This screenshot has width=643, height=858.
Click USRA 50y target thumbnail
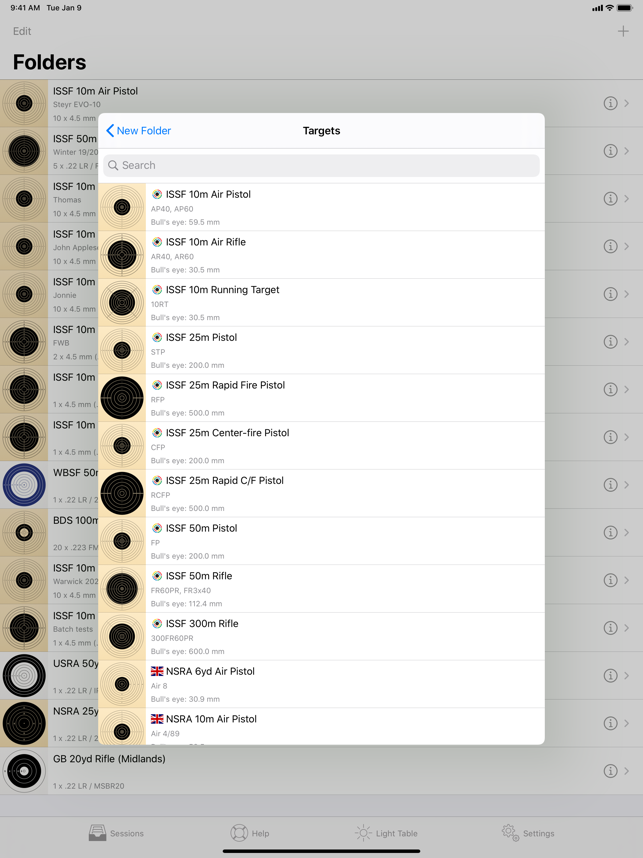point(24,675)
